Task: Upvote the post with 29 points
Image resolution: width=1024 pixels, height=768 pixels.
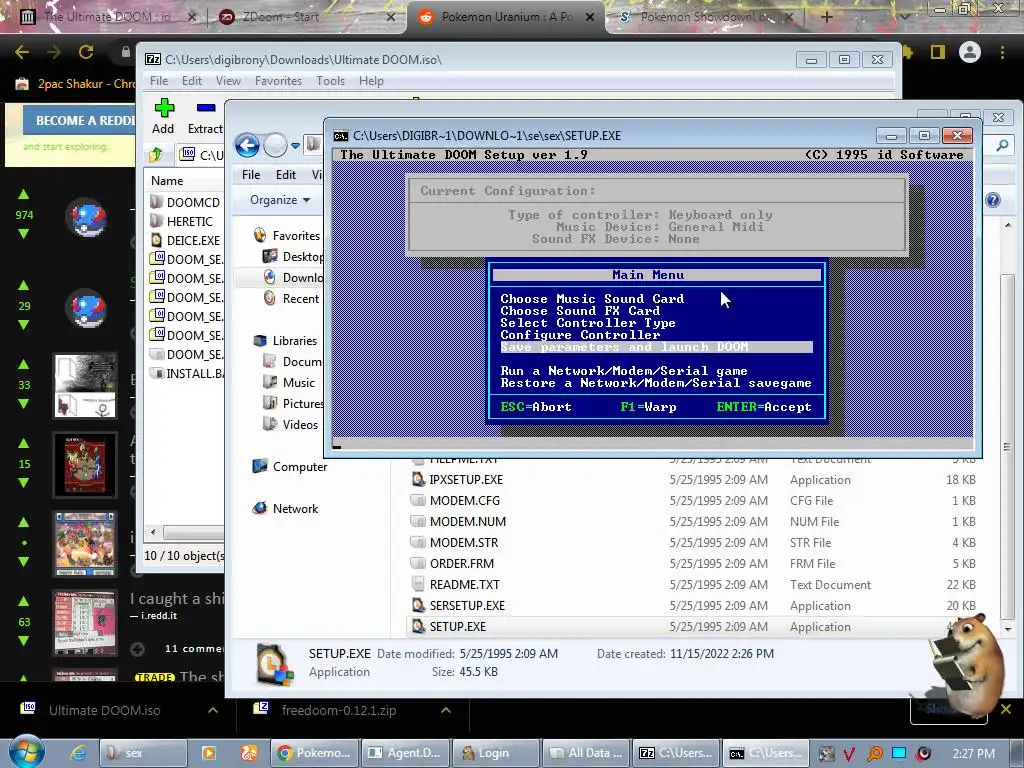Action: [x=24, y=285]
